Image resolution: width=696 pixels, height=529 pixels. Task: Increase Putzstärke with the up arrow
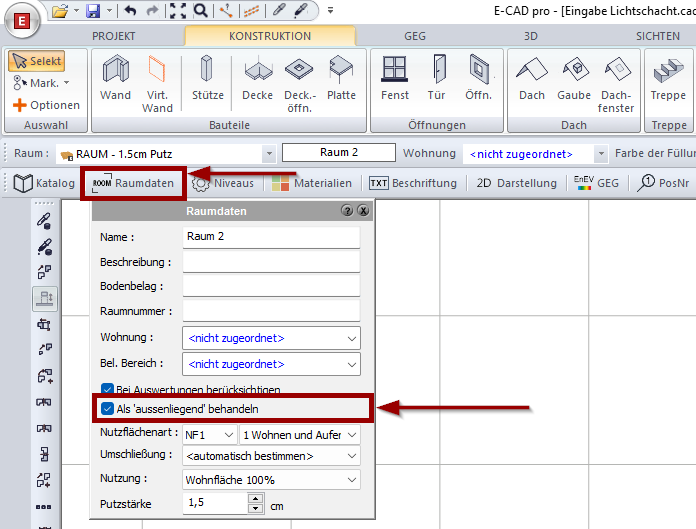click(255, 499)
